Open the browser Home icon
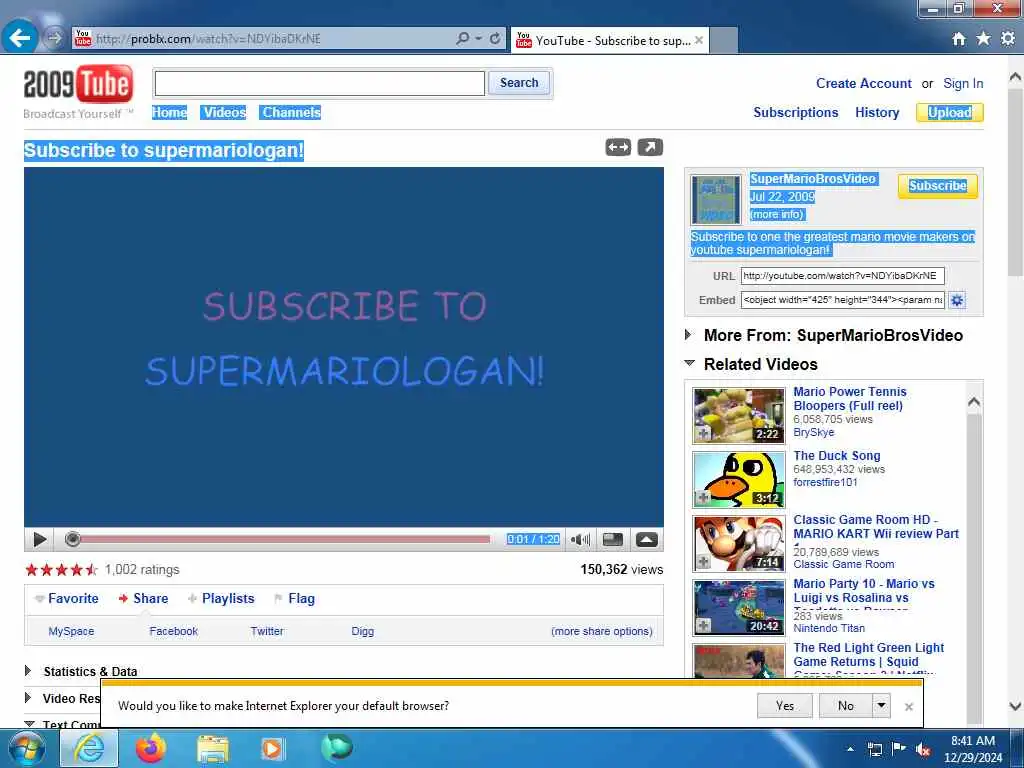This screenshot has width=1024, height=768. pos(958,39)
